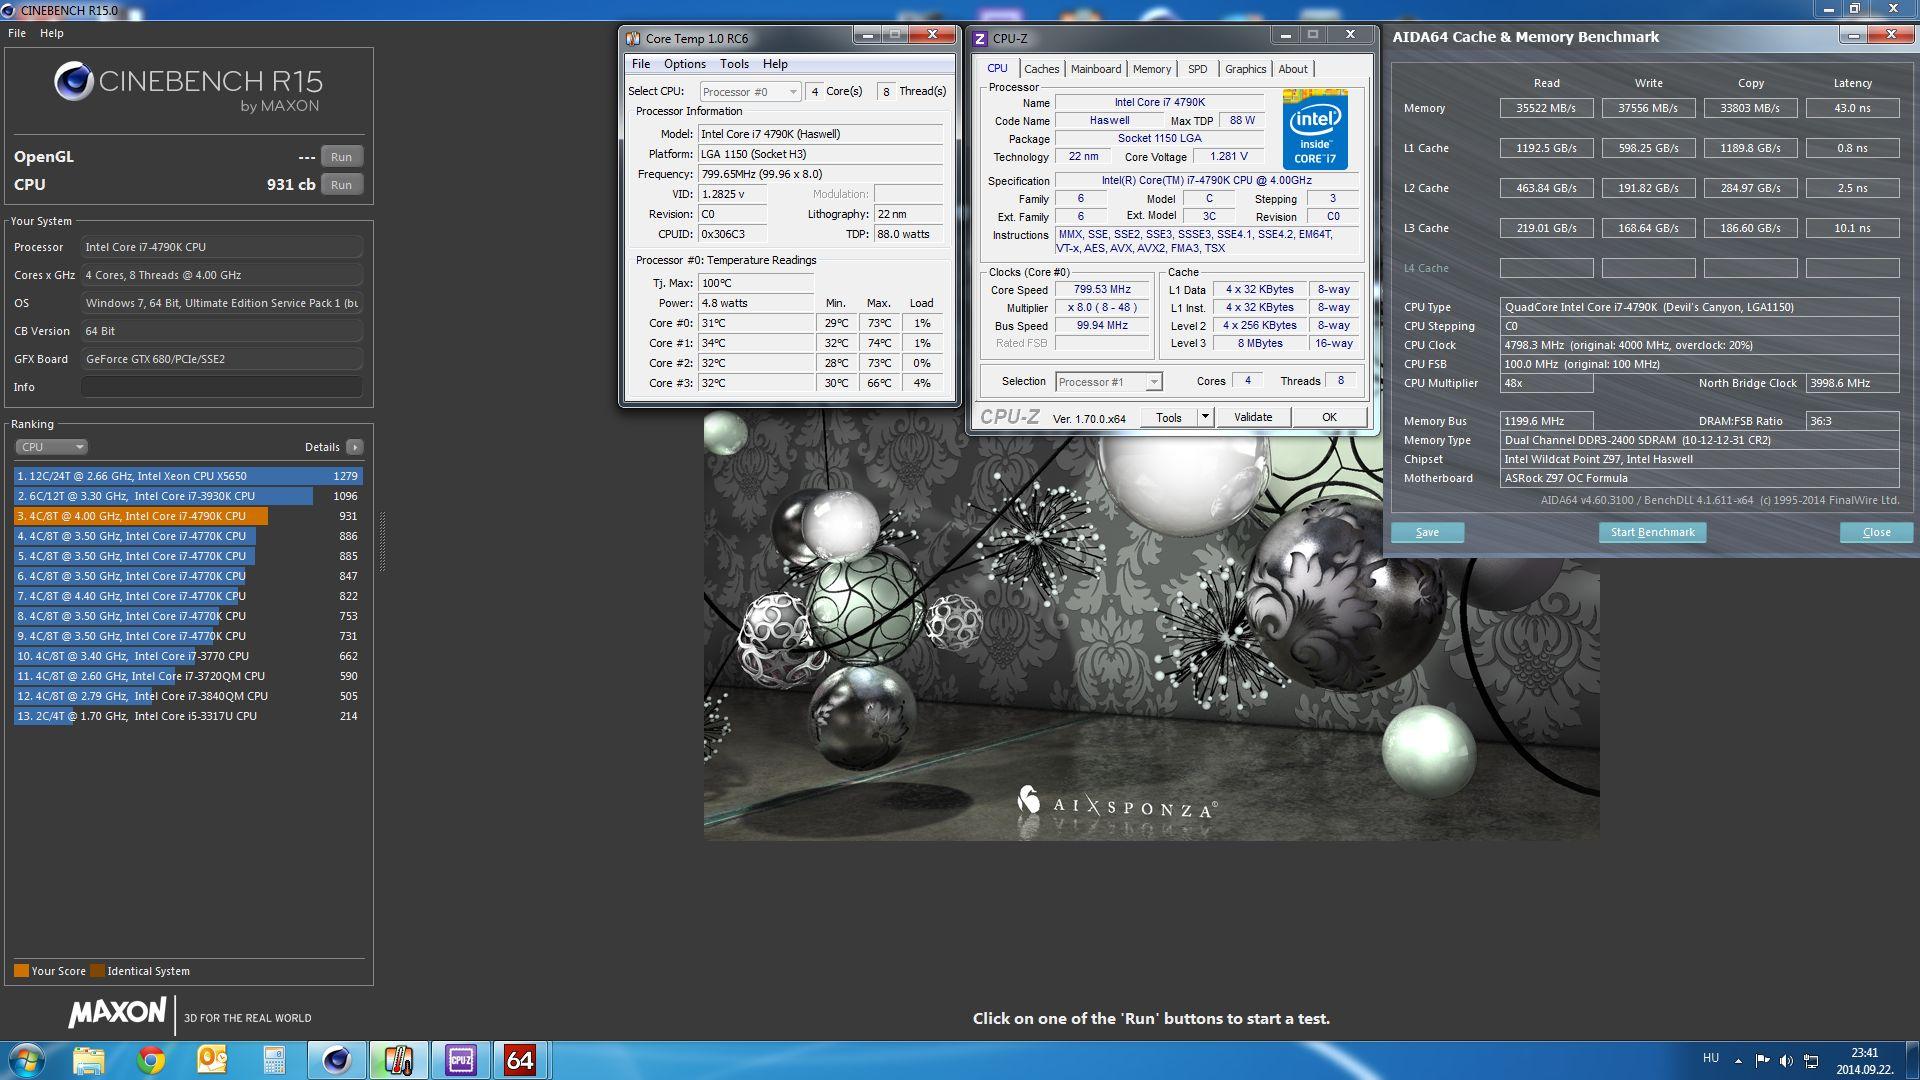Click the MAXON logo
This screenshot has height=1080, width=1920.
click(x=117, y=1013)
